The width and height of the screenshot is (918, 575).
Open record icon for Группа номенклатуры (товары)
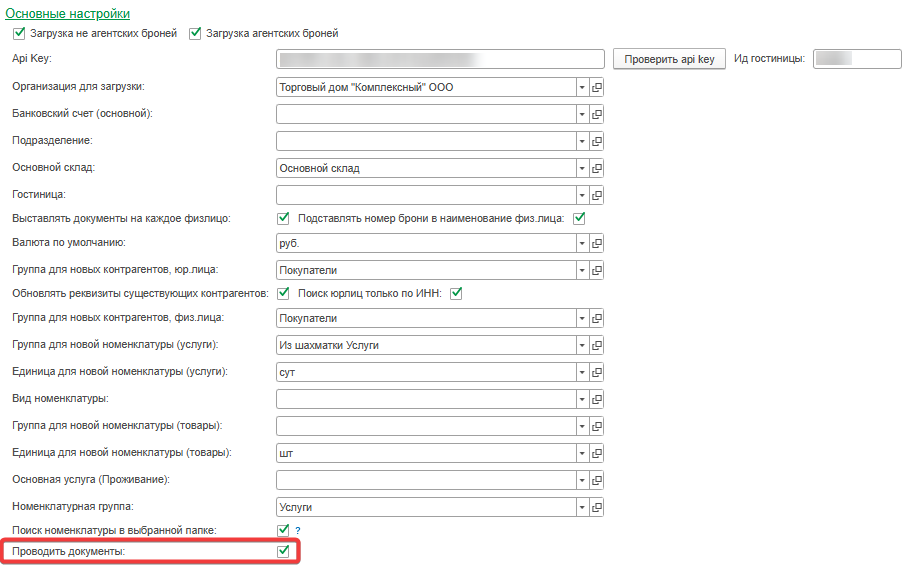[x=597, y=426]
